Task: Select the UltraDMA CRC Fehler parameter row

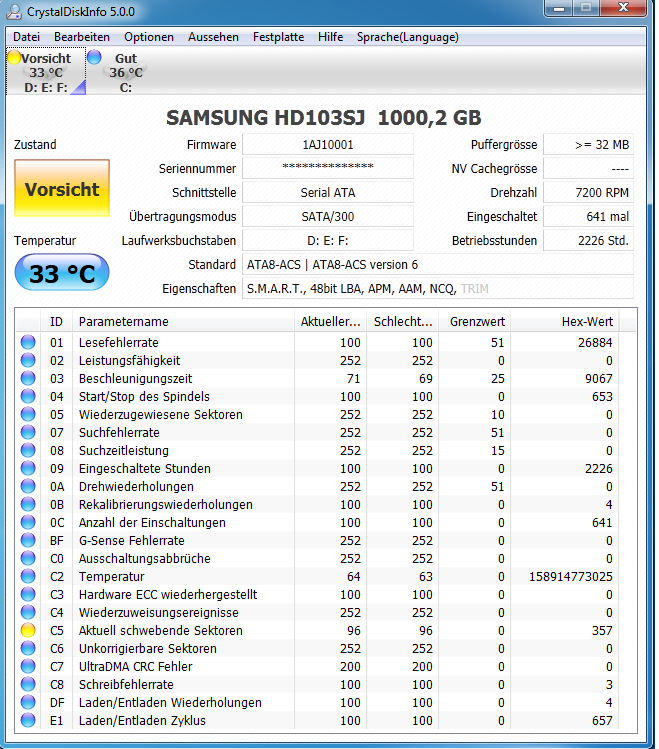Action: (x=318, y=666)
